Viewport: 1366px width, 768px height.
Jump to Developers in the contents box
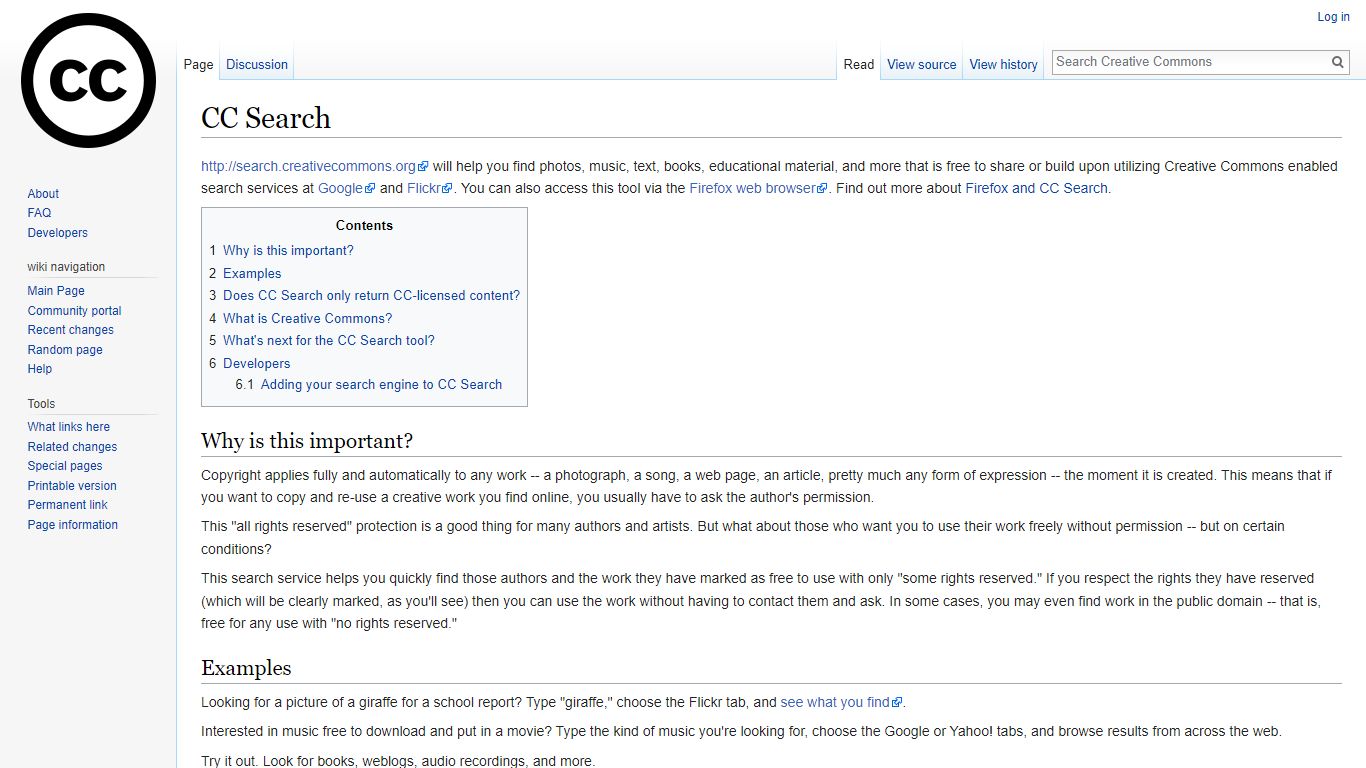click(256, 363)
